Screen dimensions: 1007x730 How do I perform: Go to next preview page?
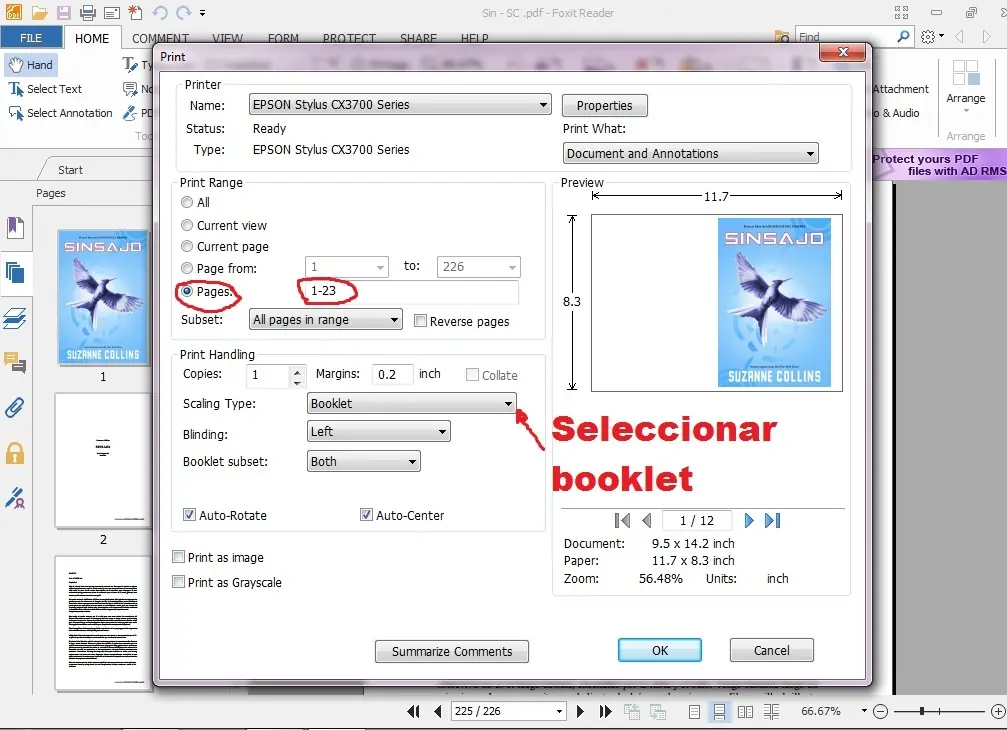749,520
